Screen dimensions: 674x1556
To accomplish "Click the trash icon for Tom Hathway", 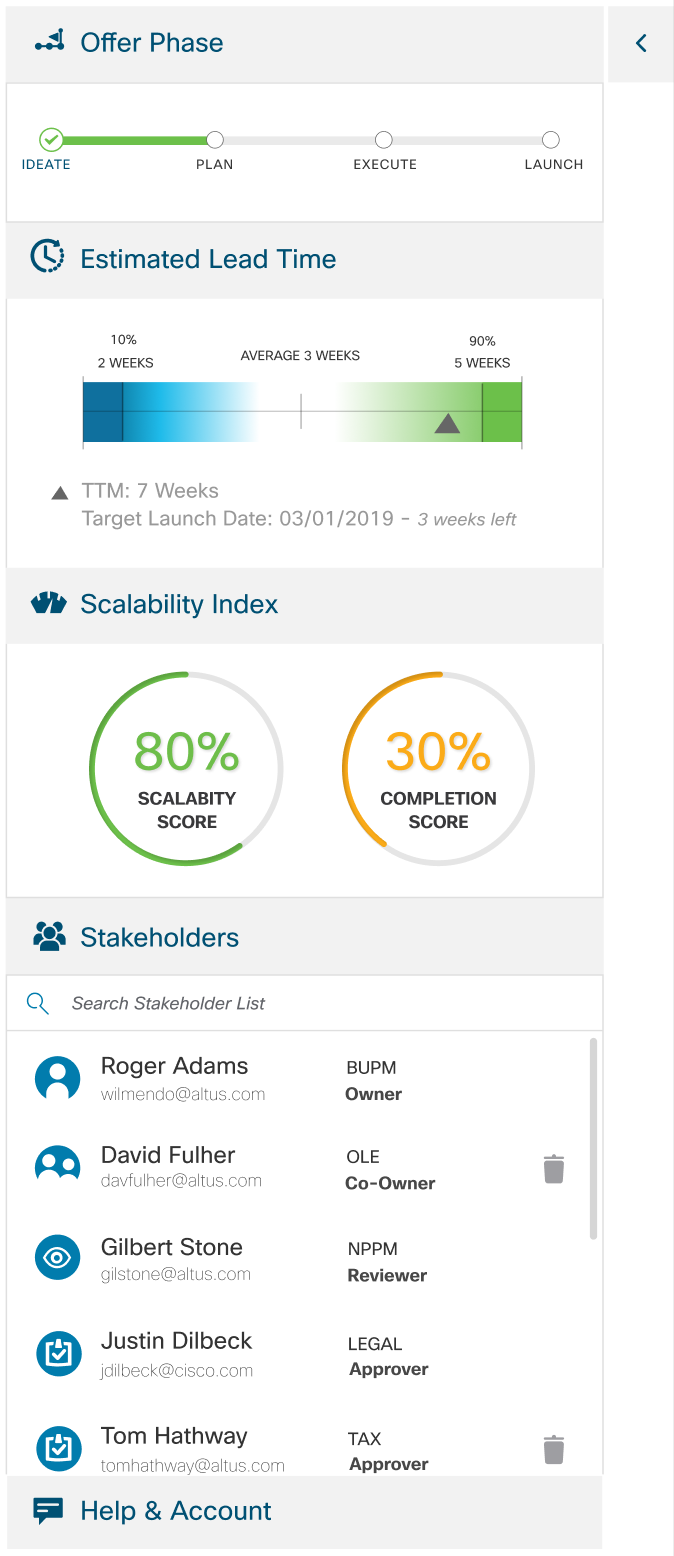I will (x=554, y=1450).
